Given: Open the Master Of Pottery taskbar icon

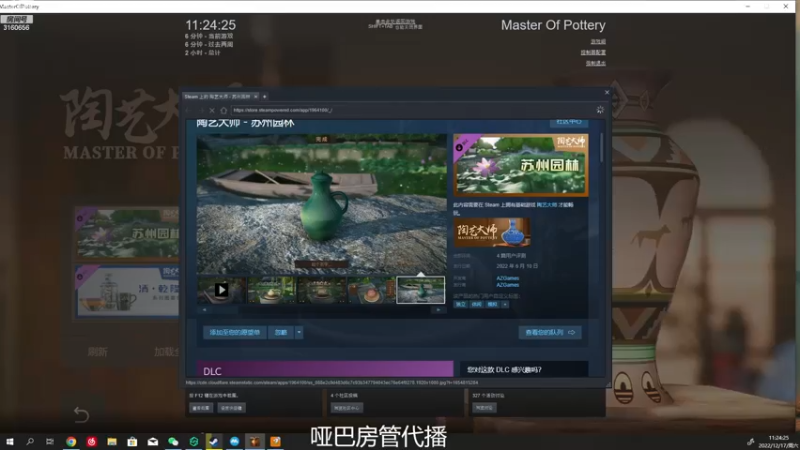Looking at the screenshot, I should (255, 441).
